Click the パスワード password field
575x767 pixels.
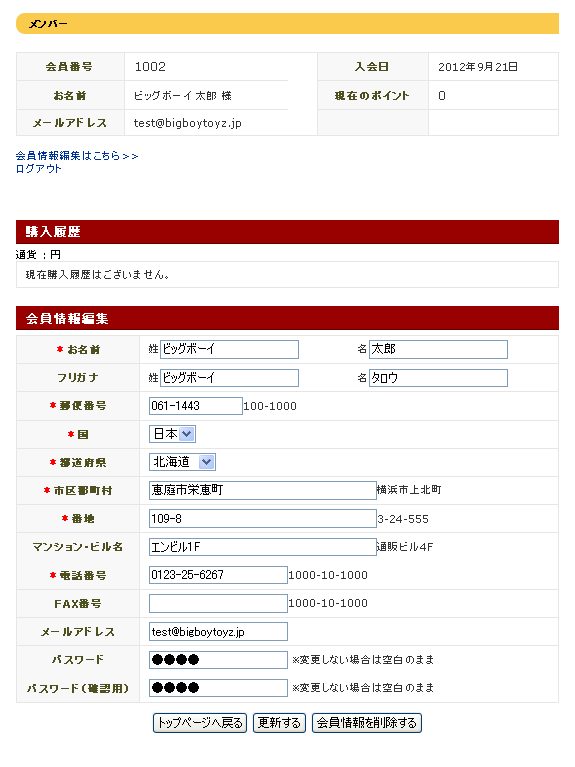[218, 659]
